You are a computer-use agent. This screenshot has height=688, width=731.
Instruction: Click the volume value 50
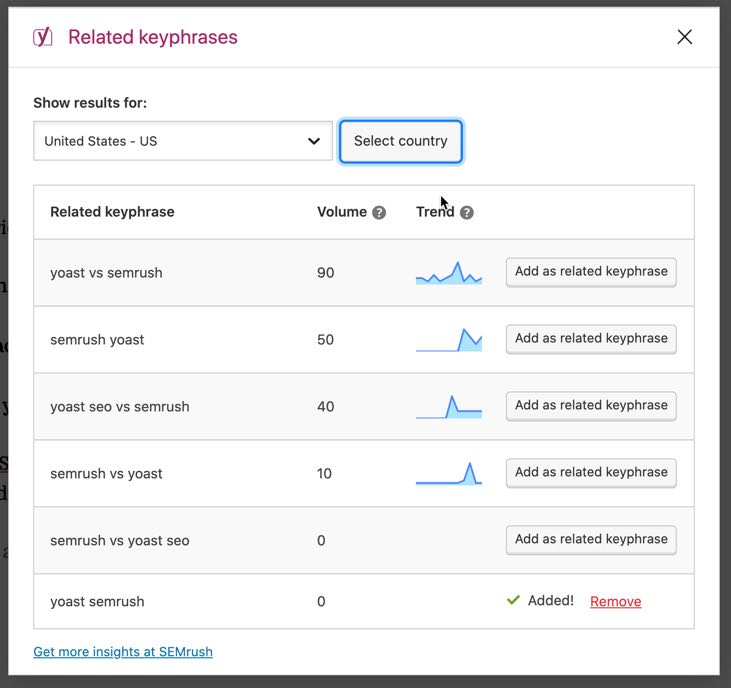(325, 340)
